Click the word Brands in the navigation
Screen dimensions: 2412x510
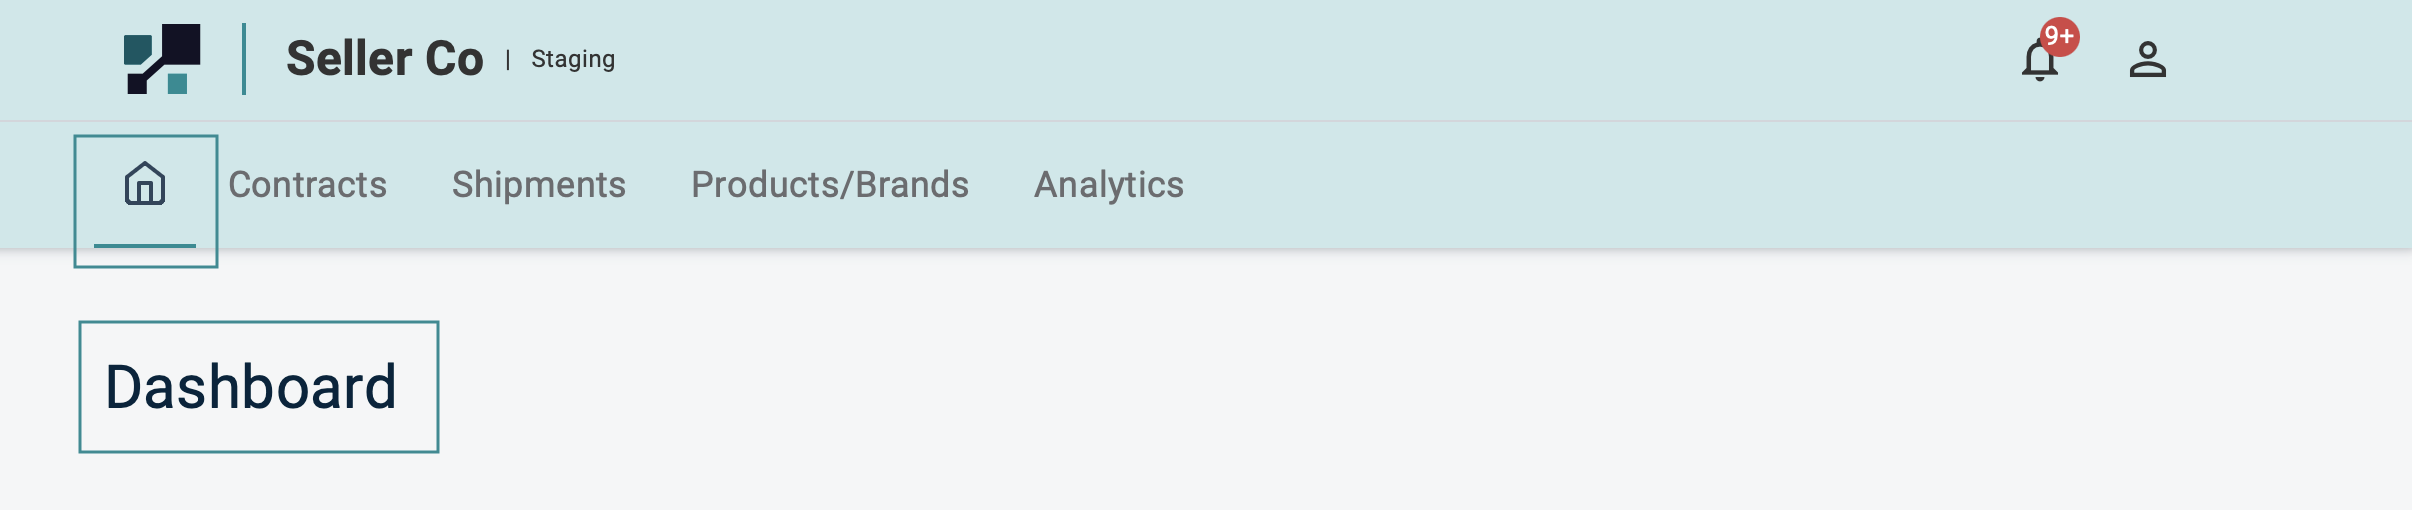[912, 185]
